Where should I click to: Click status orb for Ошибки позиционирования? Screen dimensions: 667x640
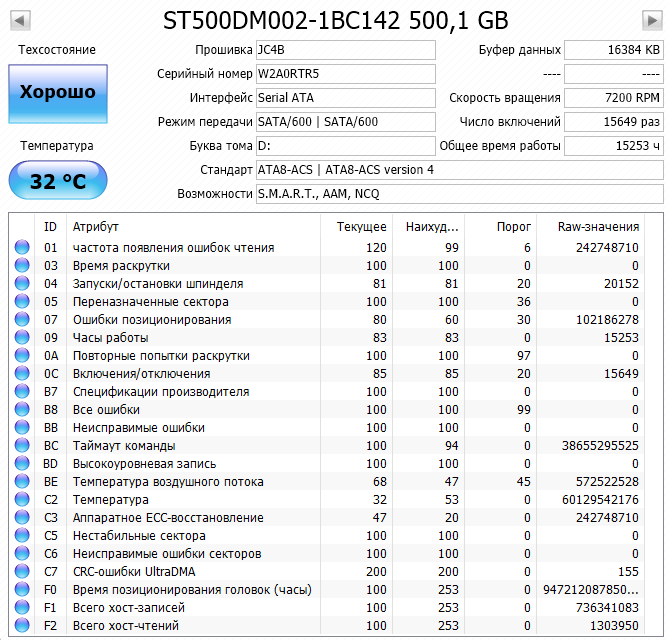click(22, 319)
